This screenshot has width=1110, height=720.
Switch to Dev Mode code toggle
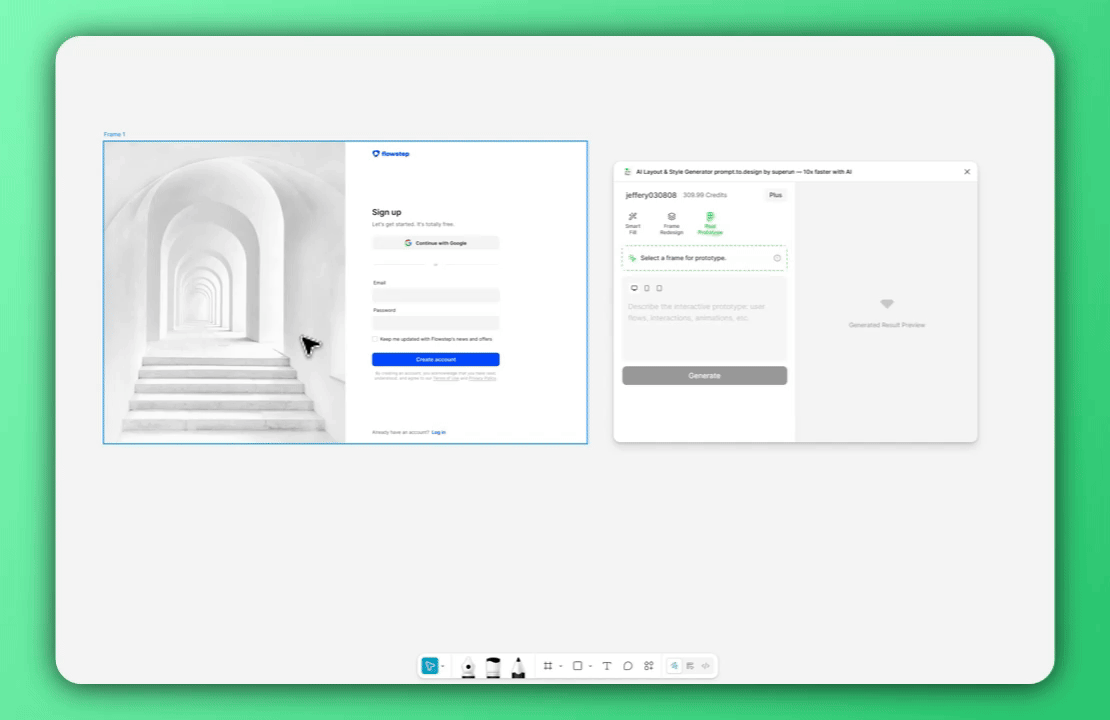[x=706, y=665]
